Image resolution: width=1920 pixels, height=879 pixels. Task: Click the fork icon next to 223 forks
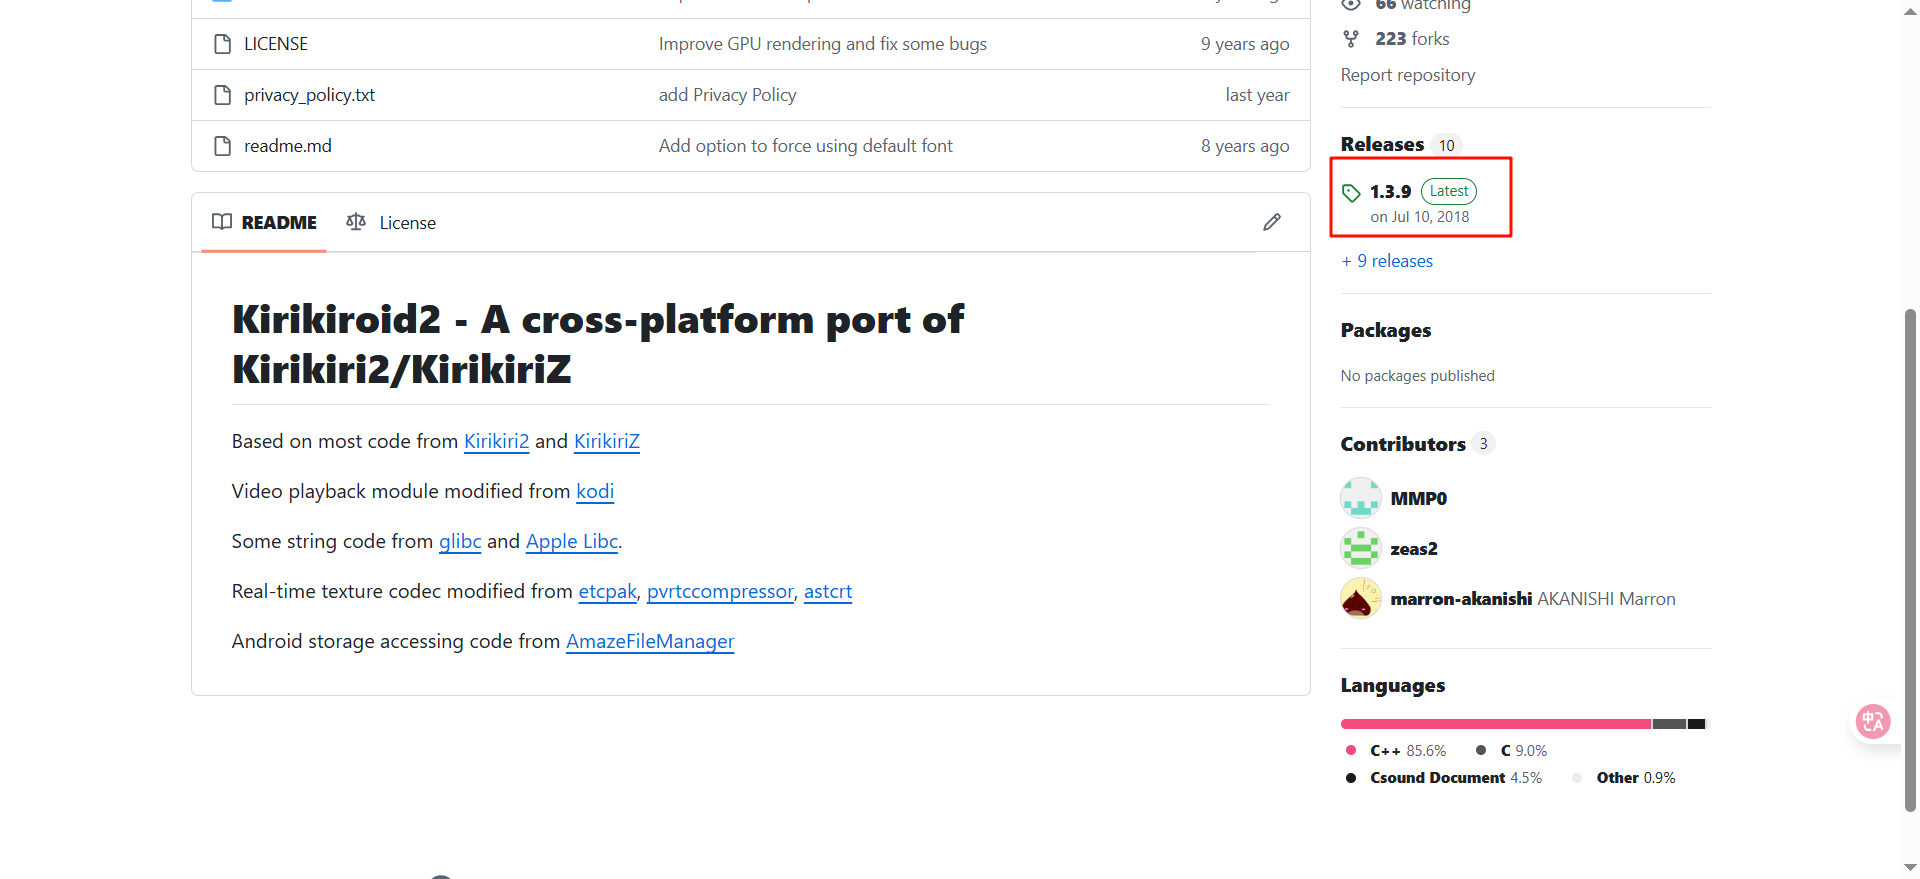pyautogui.click(x=1351, y=39)
